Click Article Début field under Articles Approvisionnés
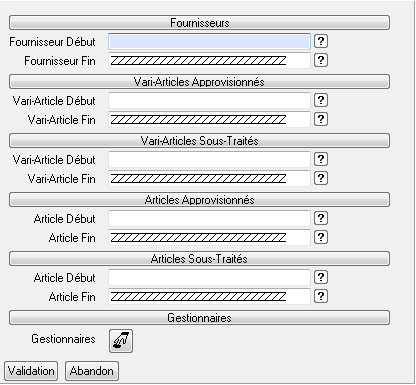The image size is (416, 385). [209, 219]
